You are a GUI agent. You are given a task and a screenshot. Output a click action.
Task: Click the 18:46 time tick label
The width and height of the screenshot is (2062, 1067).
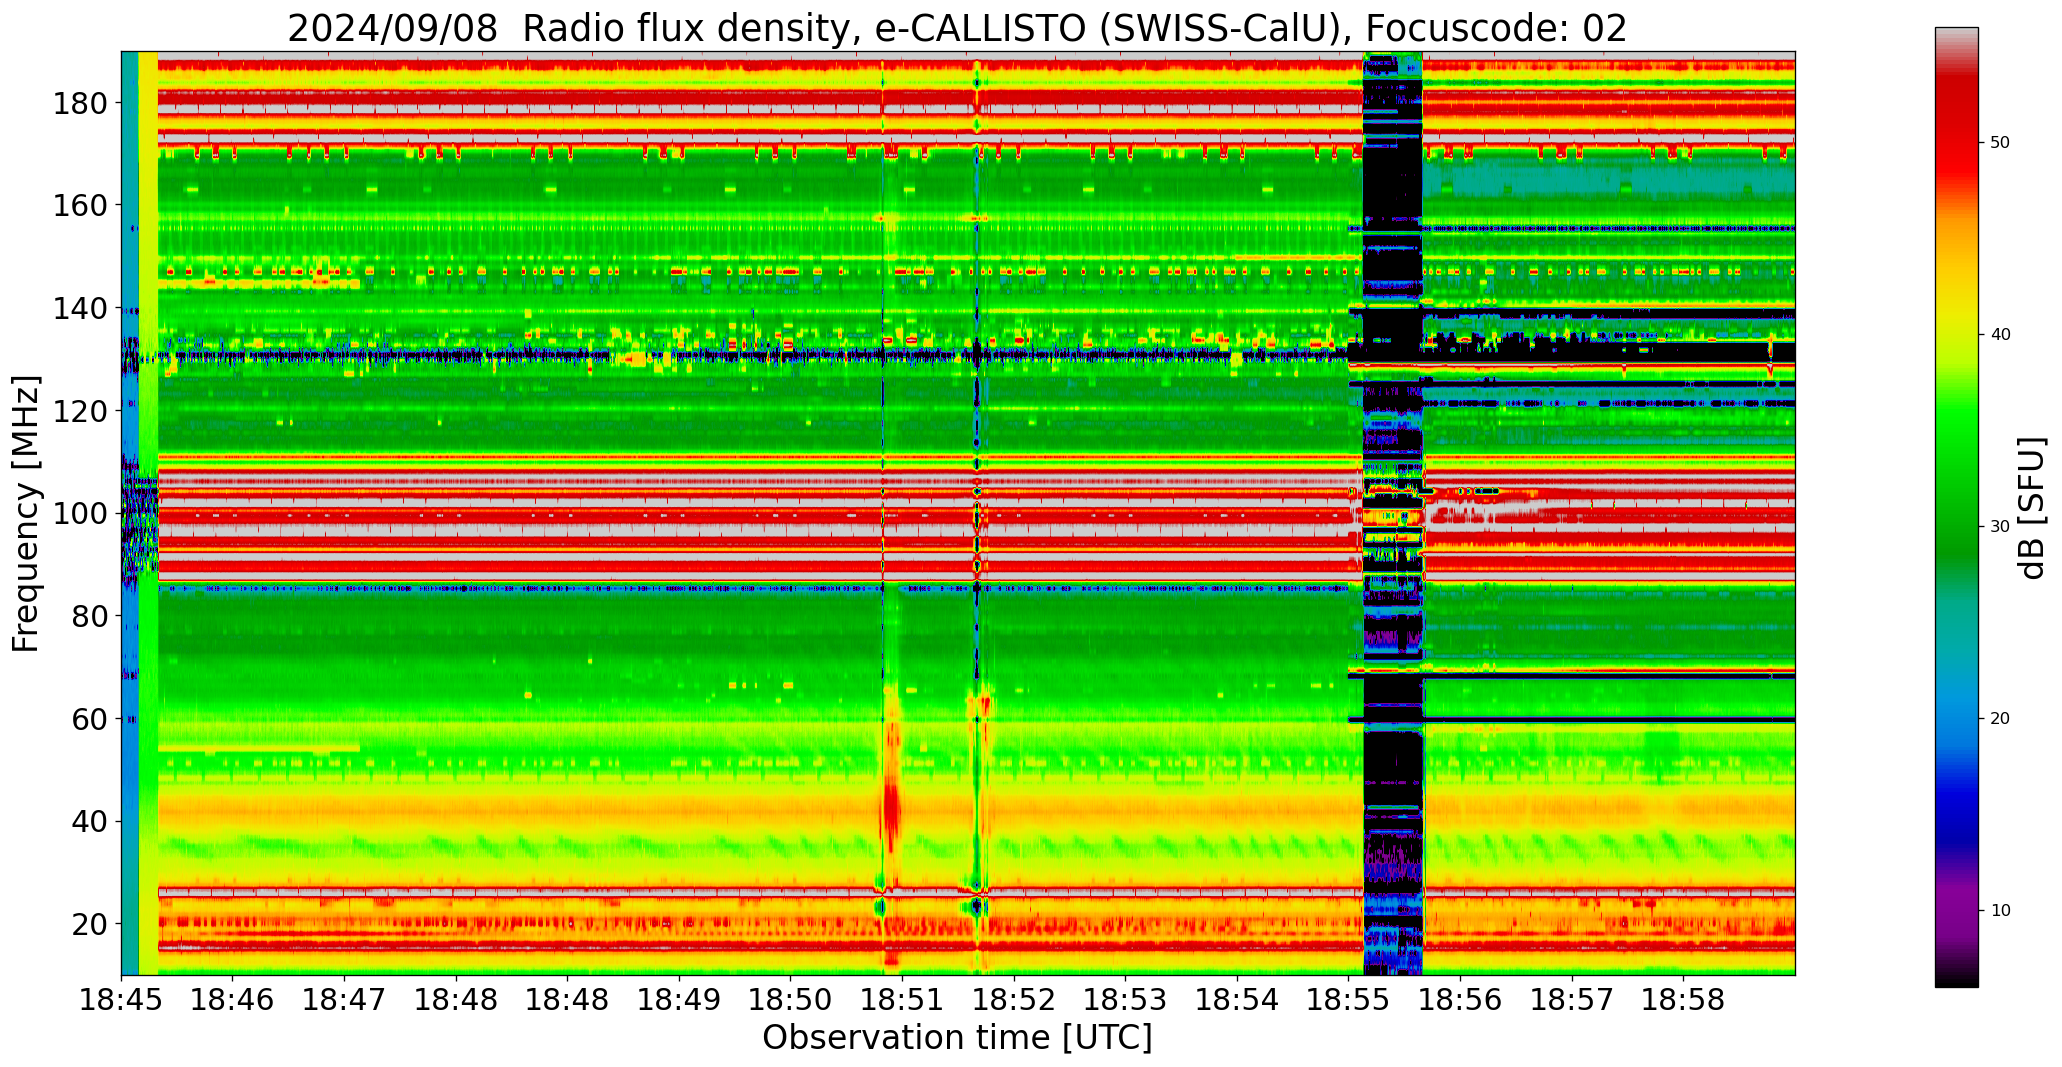coord(233,999)
